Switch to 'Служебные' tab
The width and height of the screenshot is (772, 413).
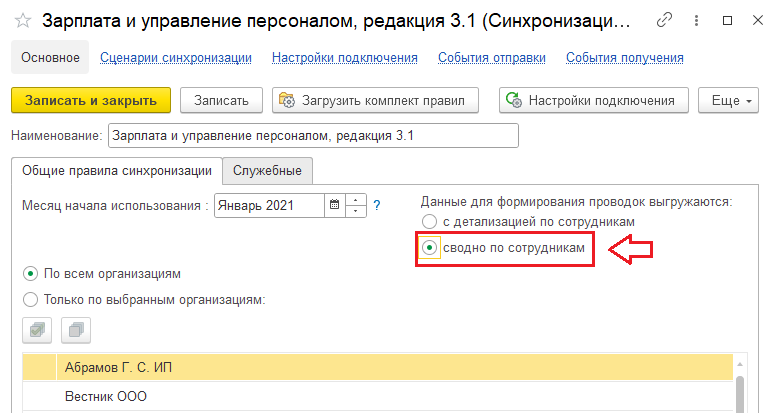click(267, 171)
